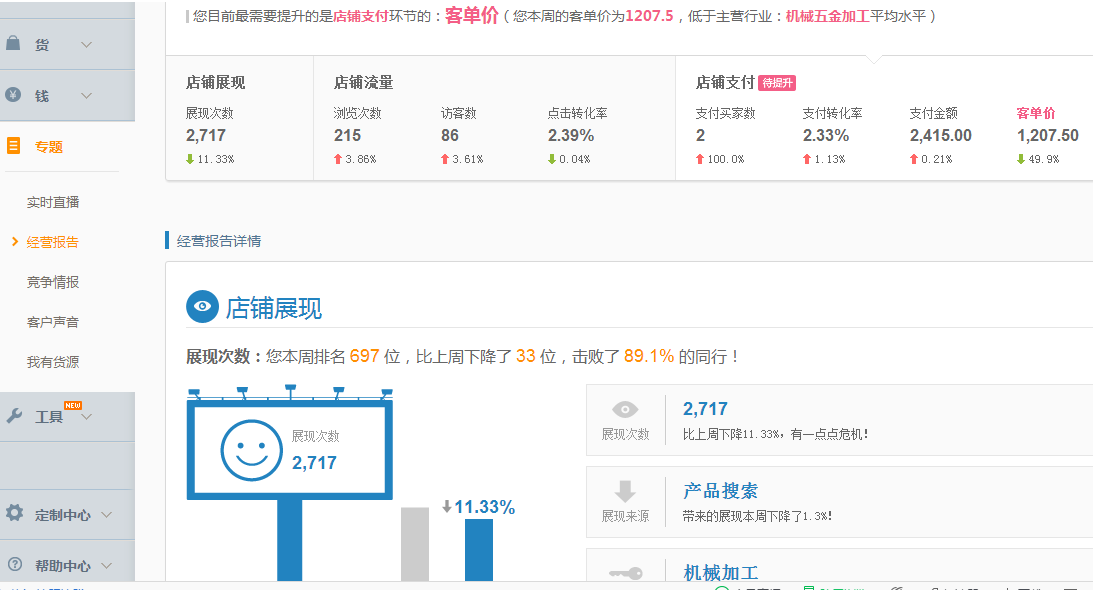1093x590 pixels.
Task: Open 客户声音 sidebar item
Action: tap(53, 322)
